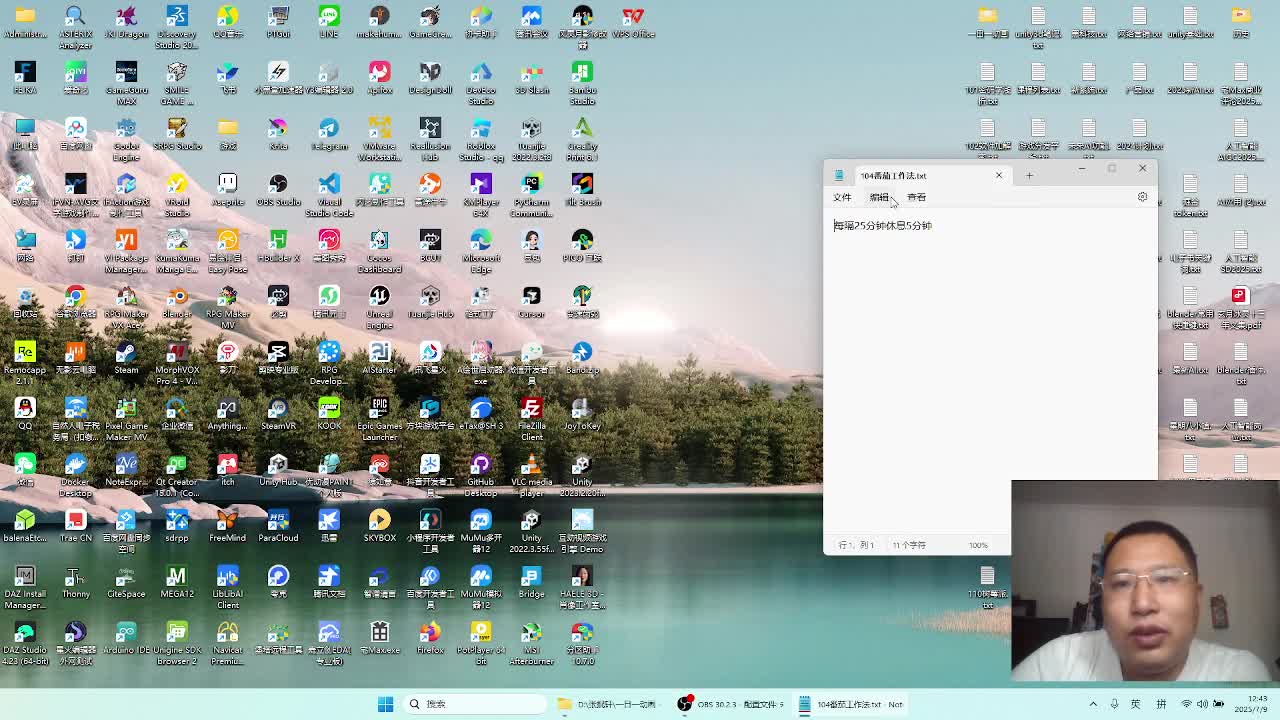
Task: Expand the system tray hidden icons chevron
Action: pyautogui.click(x=1093, y=704)
